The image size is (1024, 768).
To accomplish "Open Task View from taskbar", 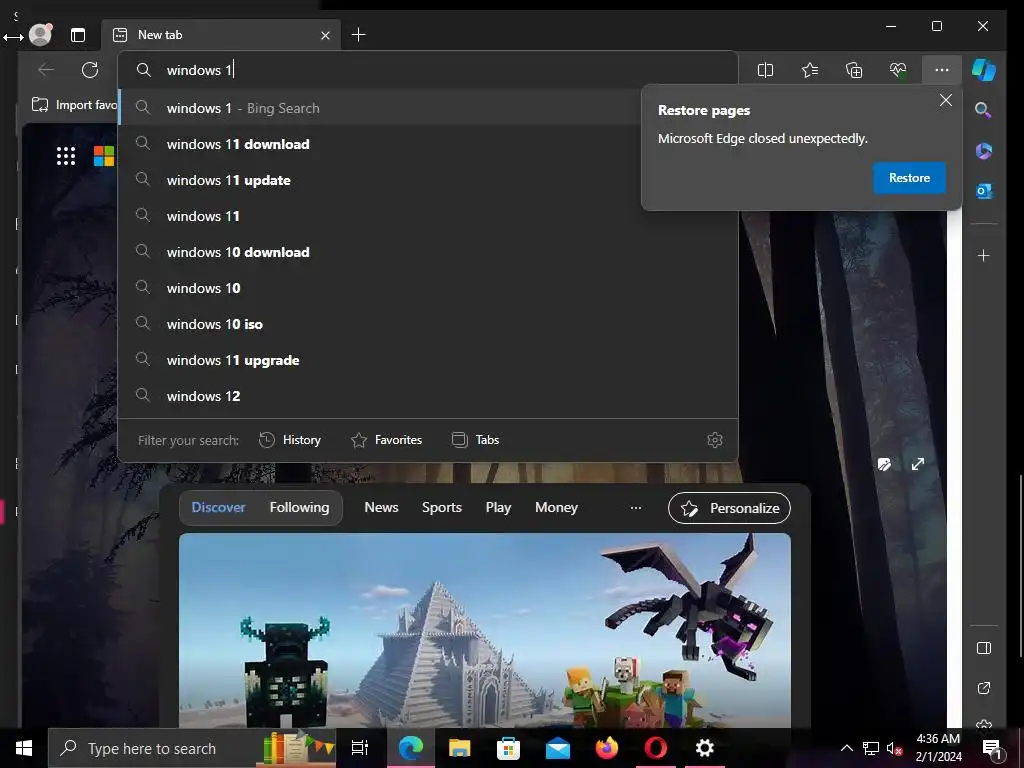I will [x=360, y=748].
